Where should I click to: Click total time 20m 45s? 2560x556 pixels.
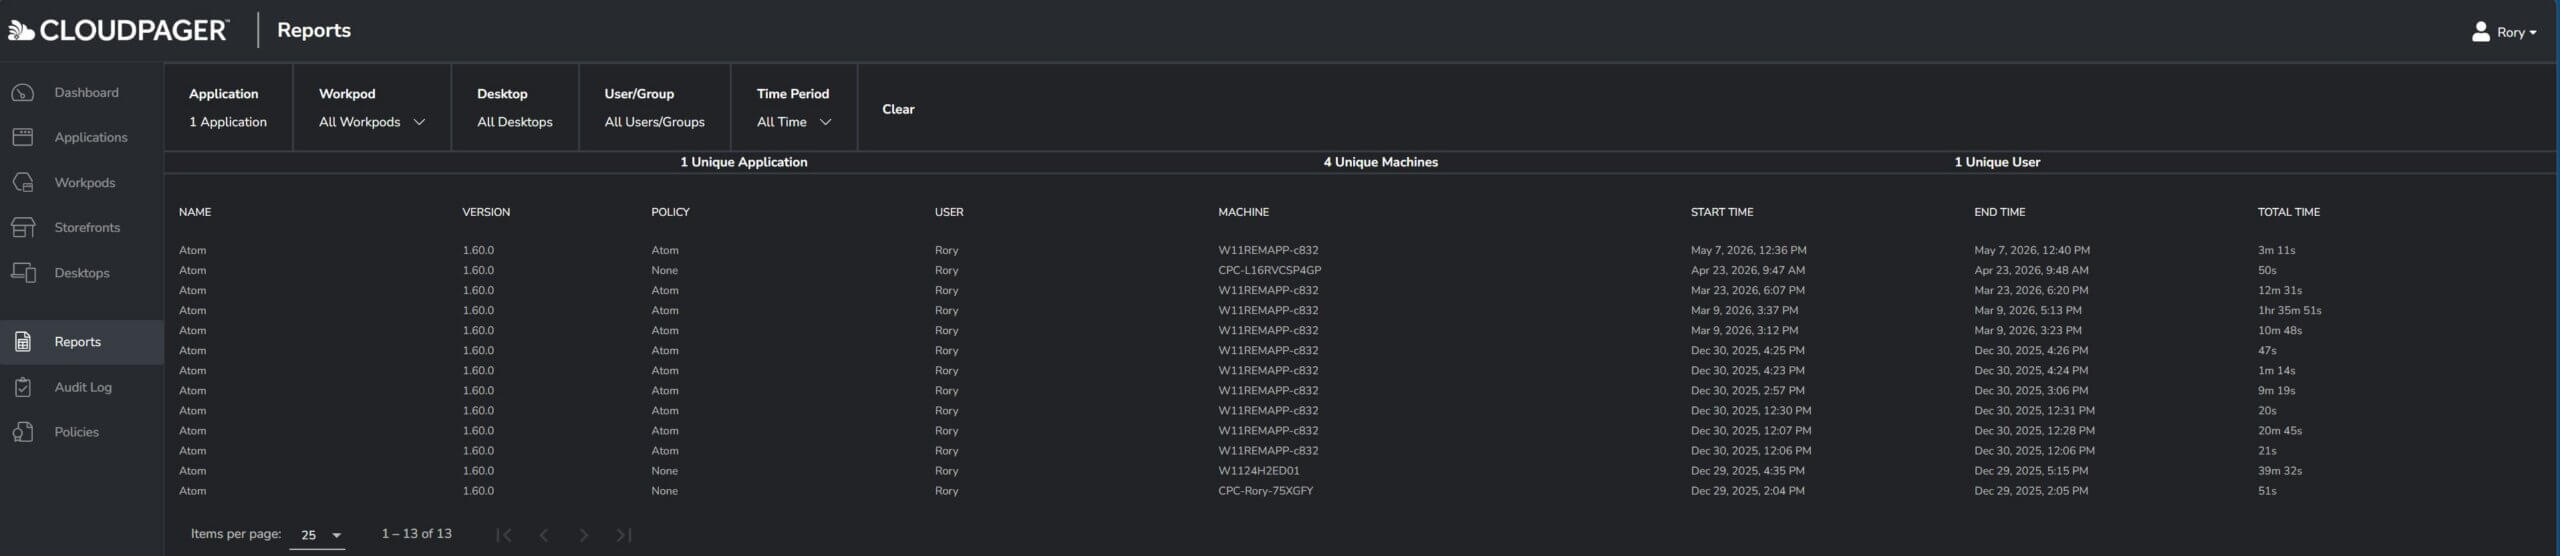click(2279, 431)
